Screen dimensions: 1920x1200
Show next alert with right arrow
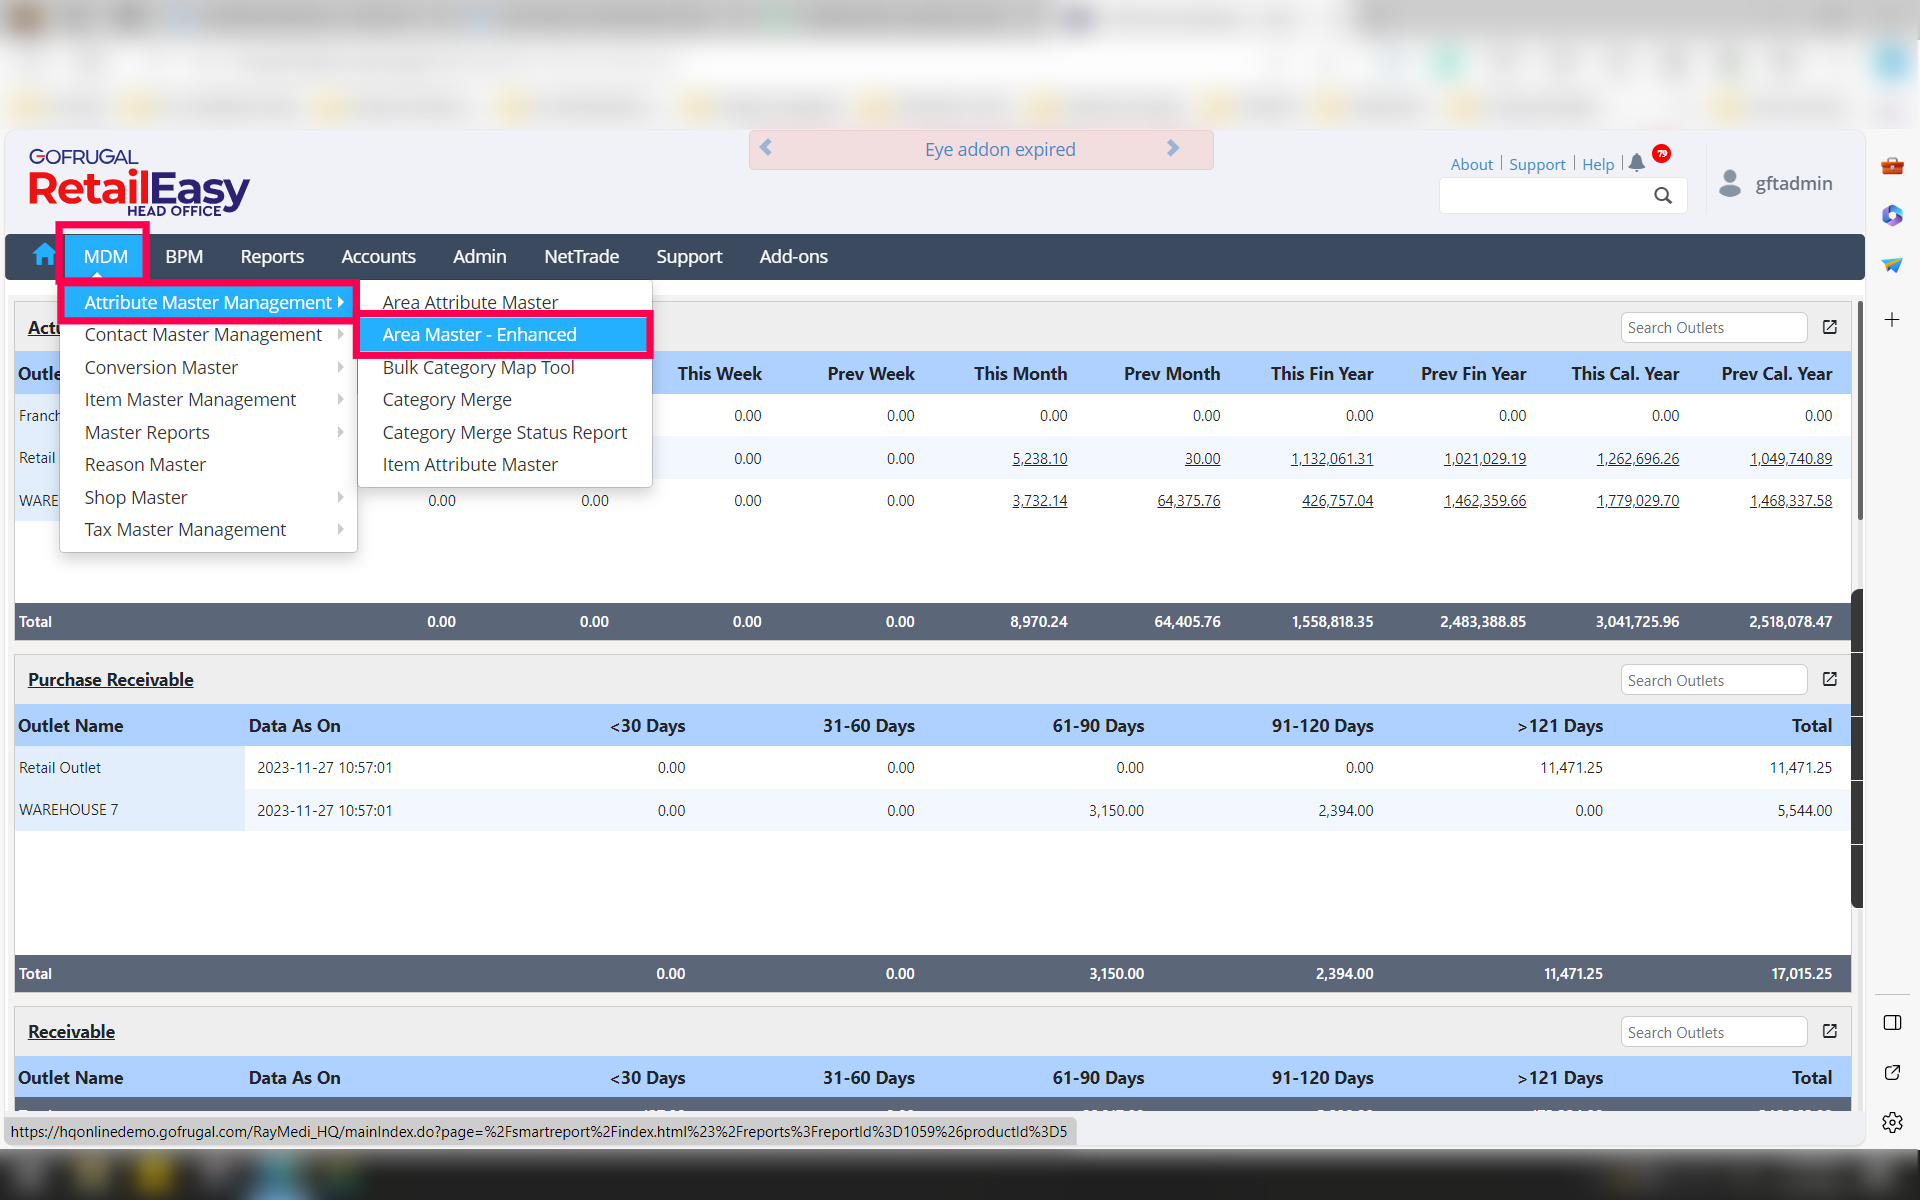(1173, 148)
